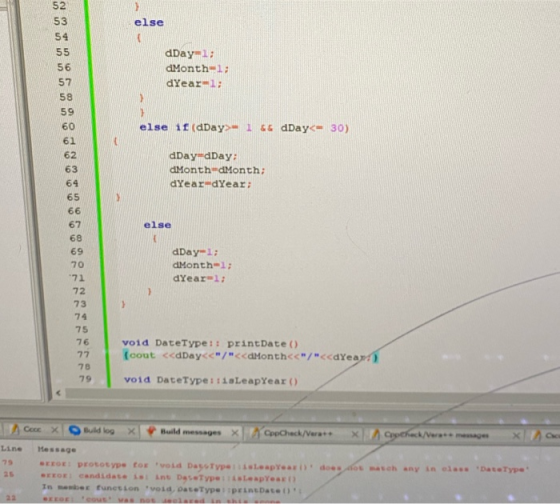
Task: Click the partially visible rightmost tab icon
Action: (536, 435)
